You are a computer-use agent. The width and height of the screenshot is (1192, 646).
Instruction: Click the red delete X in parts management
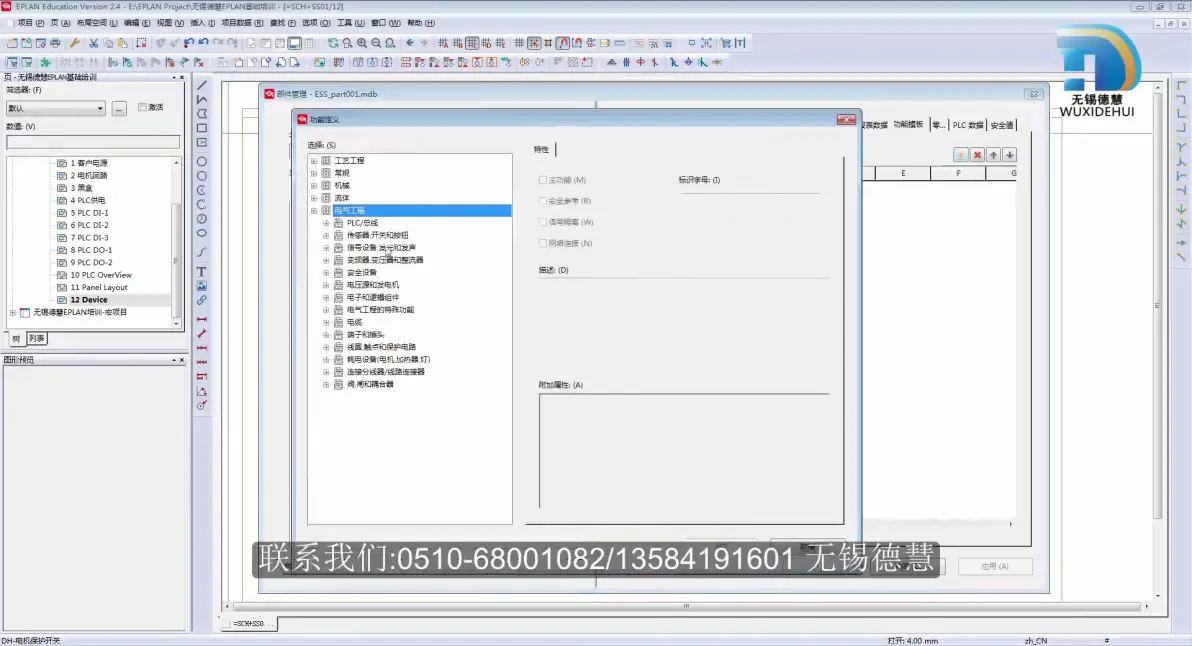tap(978, 155)
